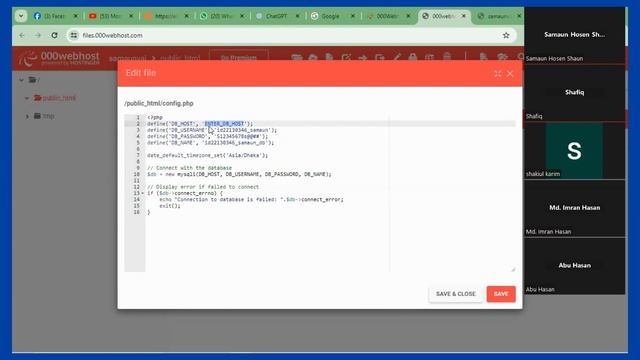Click the lock permissions icon in toolbar
This screenshot has width=640, height=360.
click(413, 58)
